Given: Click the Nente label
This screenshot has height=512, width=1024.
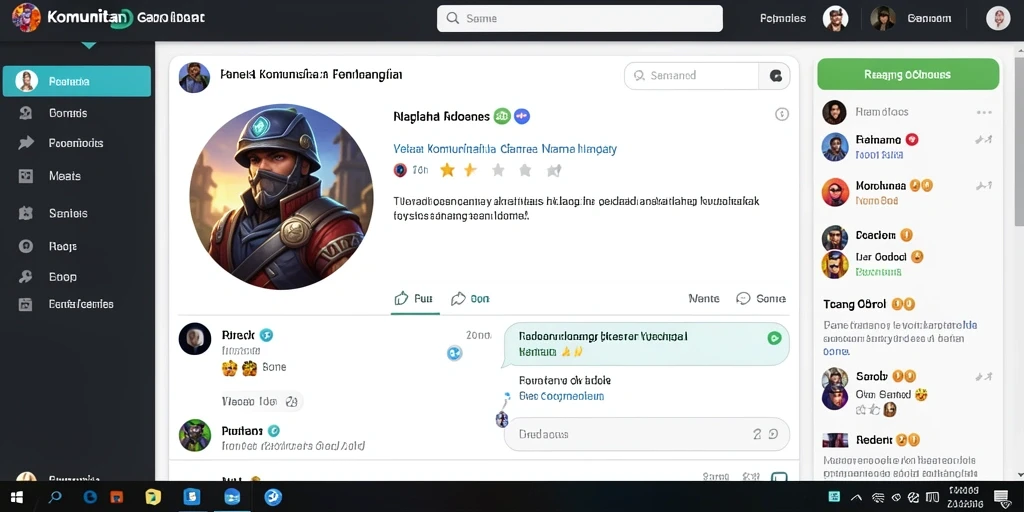Looking at the screenshot, I should pyautogui.click(x=704, y=298).
